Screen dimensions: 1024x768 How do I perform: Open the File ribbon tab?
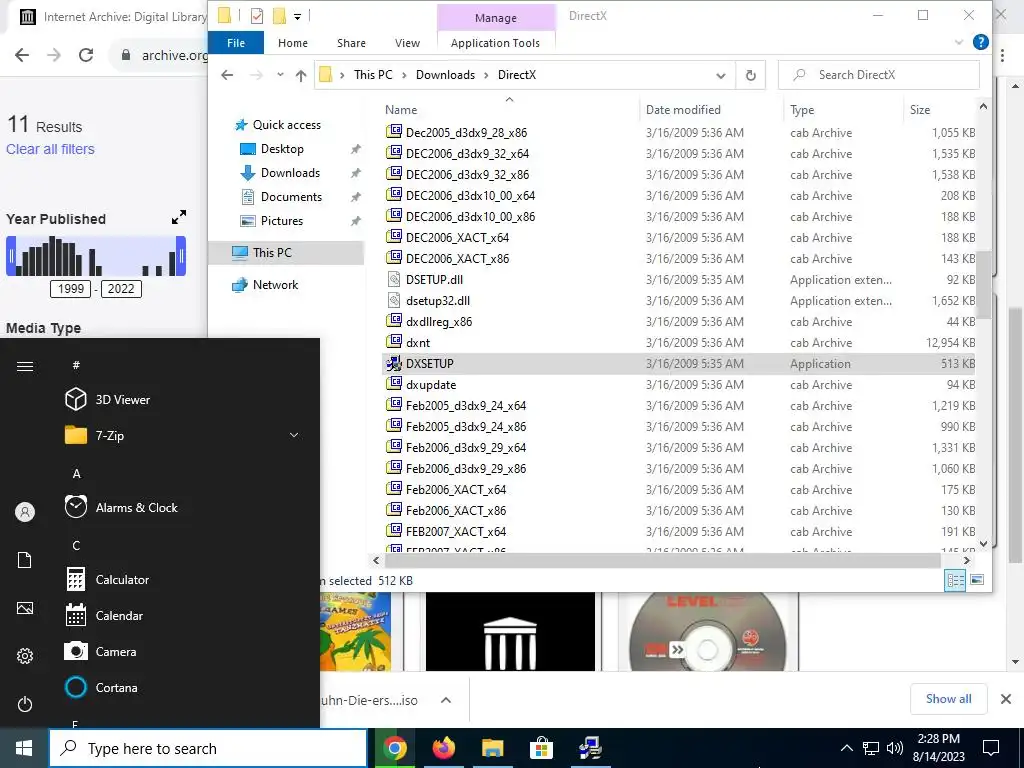[236, 43]
